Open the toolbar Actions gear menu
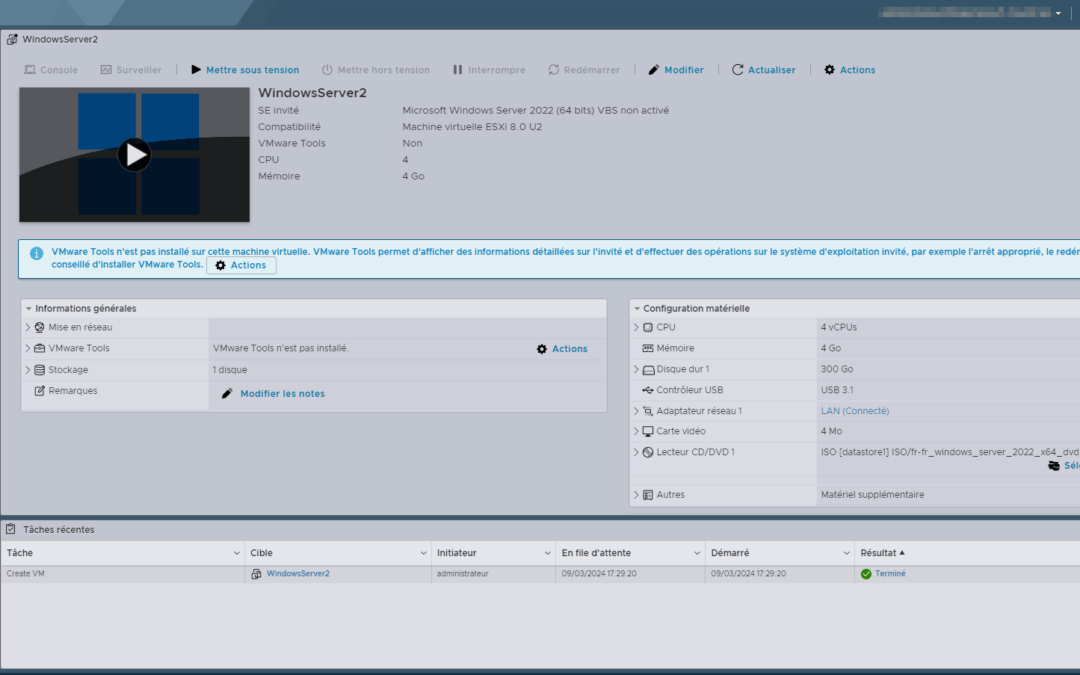 click(x=850, y=70)
